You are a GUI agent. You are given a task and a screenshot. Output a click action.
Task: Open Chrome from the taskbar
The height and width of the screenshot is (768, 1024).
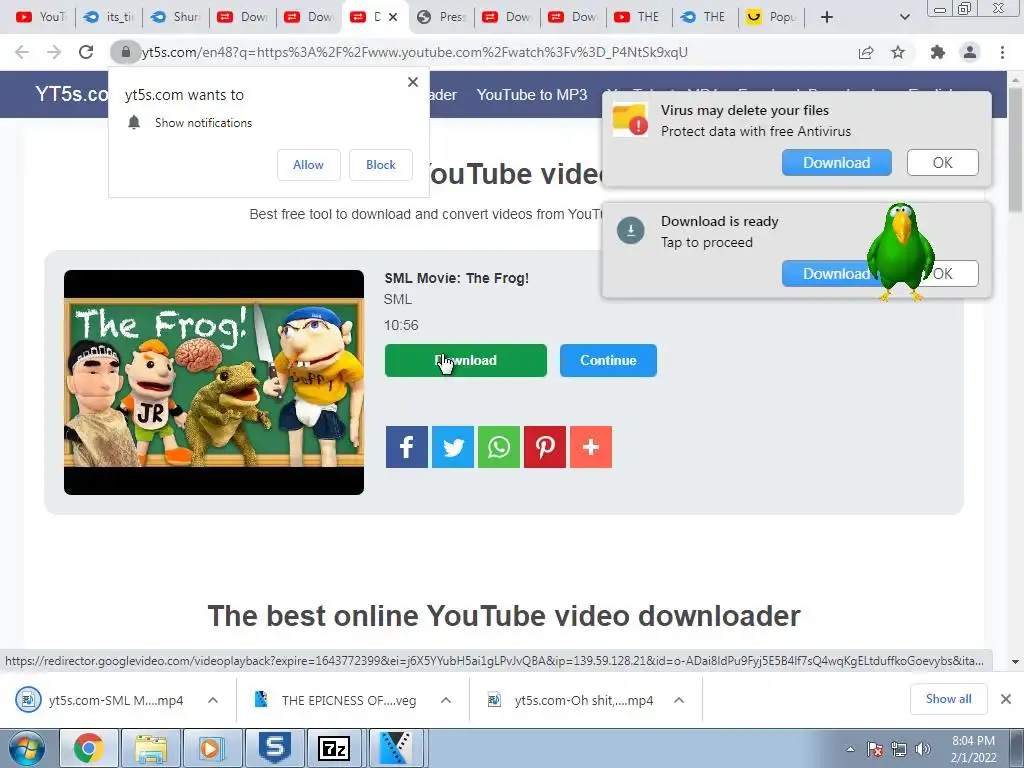point(88,748)
